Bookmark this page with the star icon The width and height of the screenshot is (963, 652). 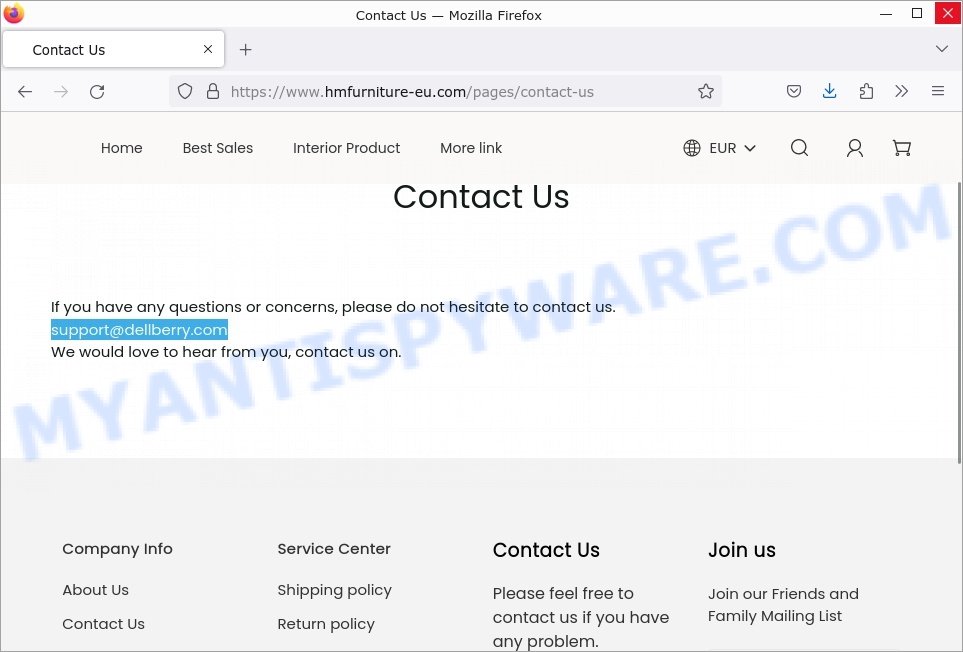pos(706,91)
